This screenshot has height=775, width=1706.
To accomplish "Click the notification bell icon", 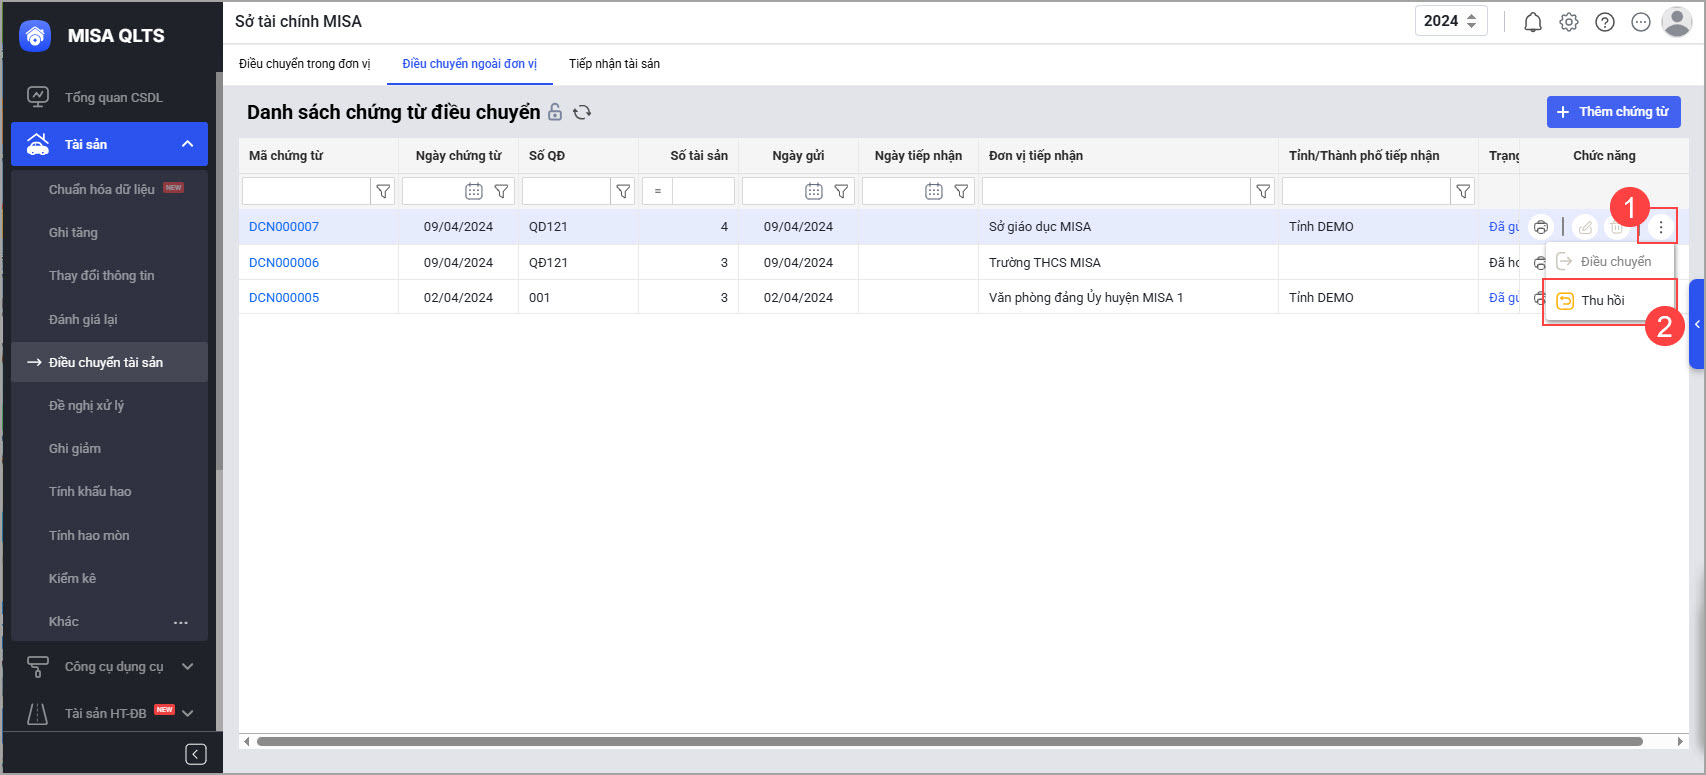I will tap(1532, 22).
